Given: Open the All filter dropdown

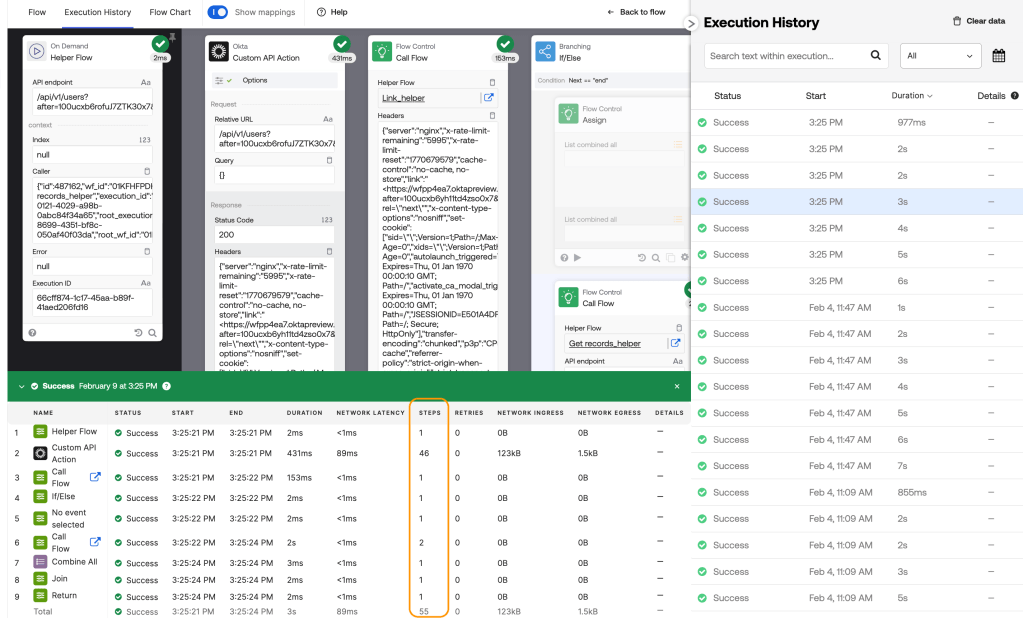Looking at the screenshot, I should [939, 56].
